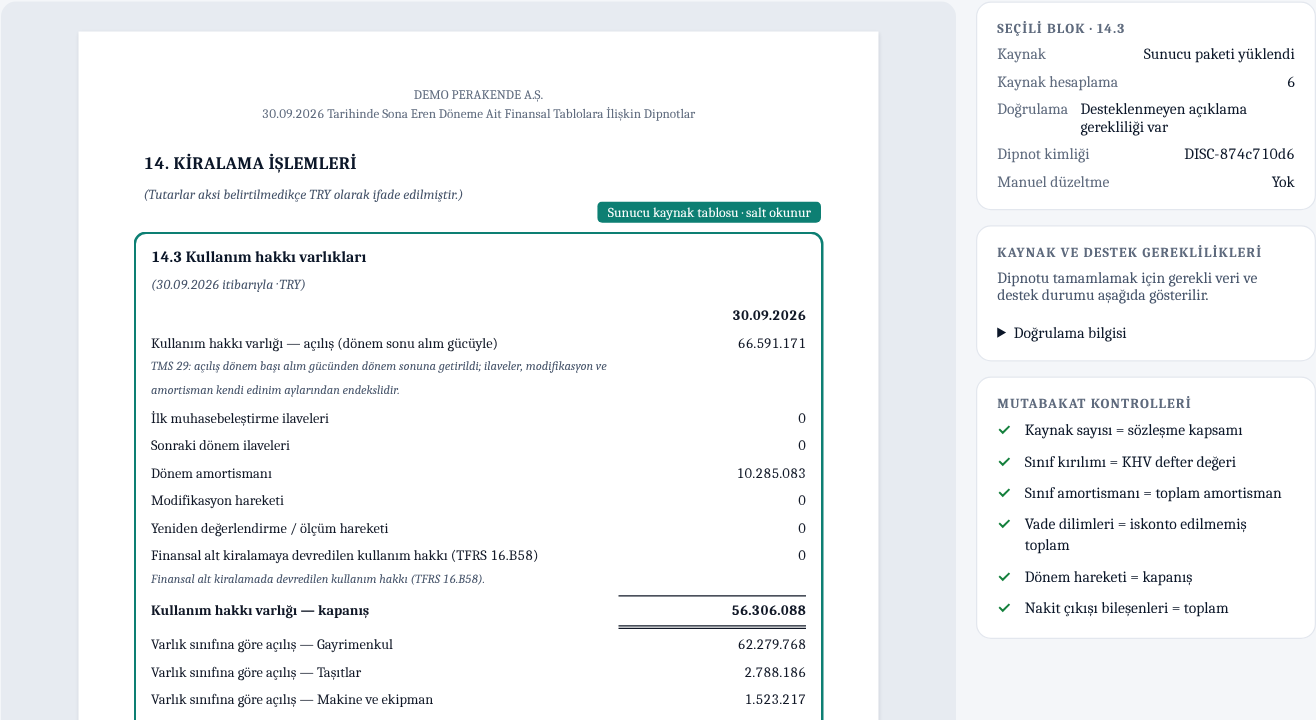This screenshot has width=1316, height=720.
Task: Expand the Doğrulama bilgisi disclosure triangle
Action: pos(1002,333)
